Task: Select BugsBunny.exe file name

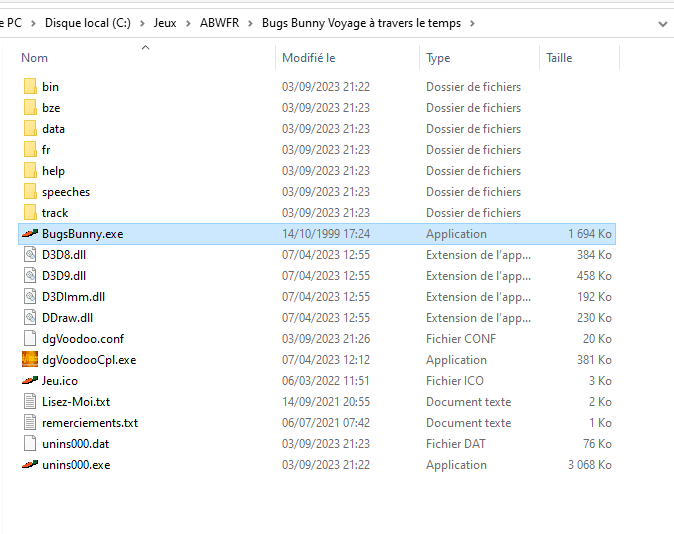Action: coord(83,234)
